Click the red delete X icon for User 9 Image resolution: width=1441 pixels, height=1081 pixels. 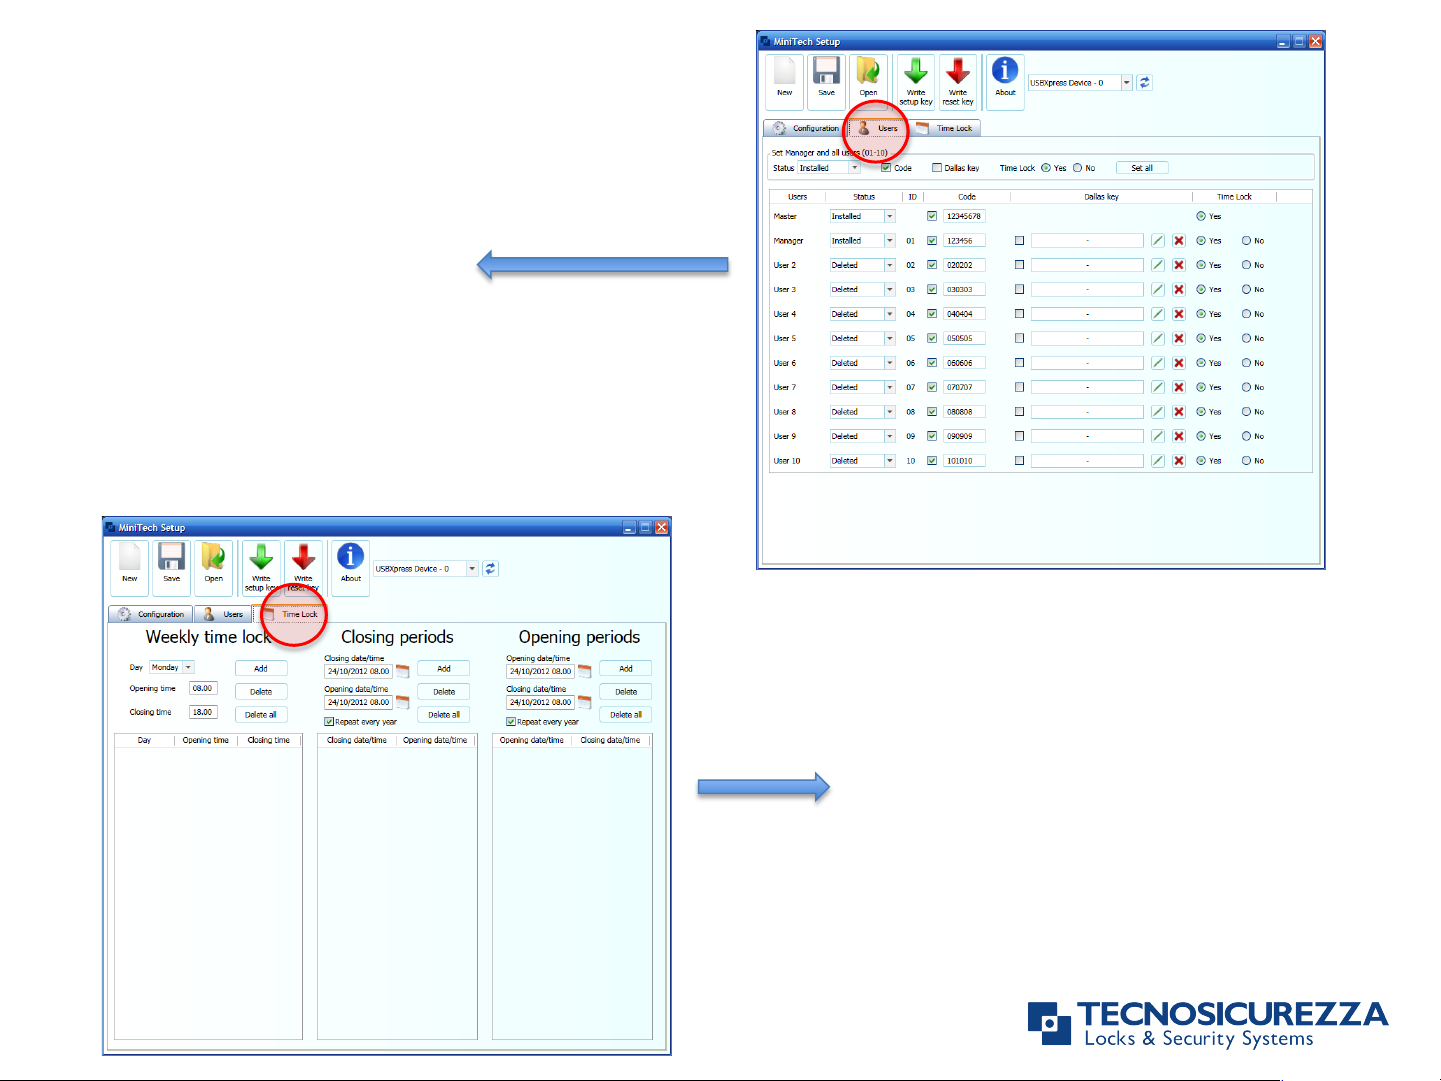pos(1179,437)
